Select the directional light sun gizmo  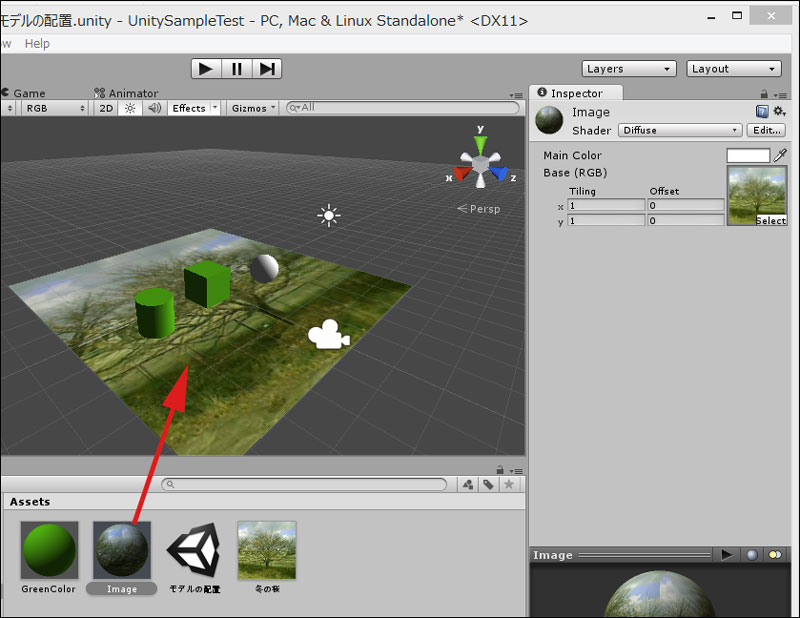[x=329, y=215]
